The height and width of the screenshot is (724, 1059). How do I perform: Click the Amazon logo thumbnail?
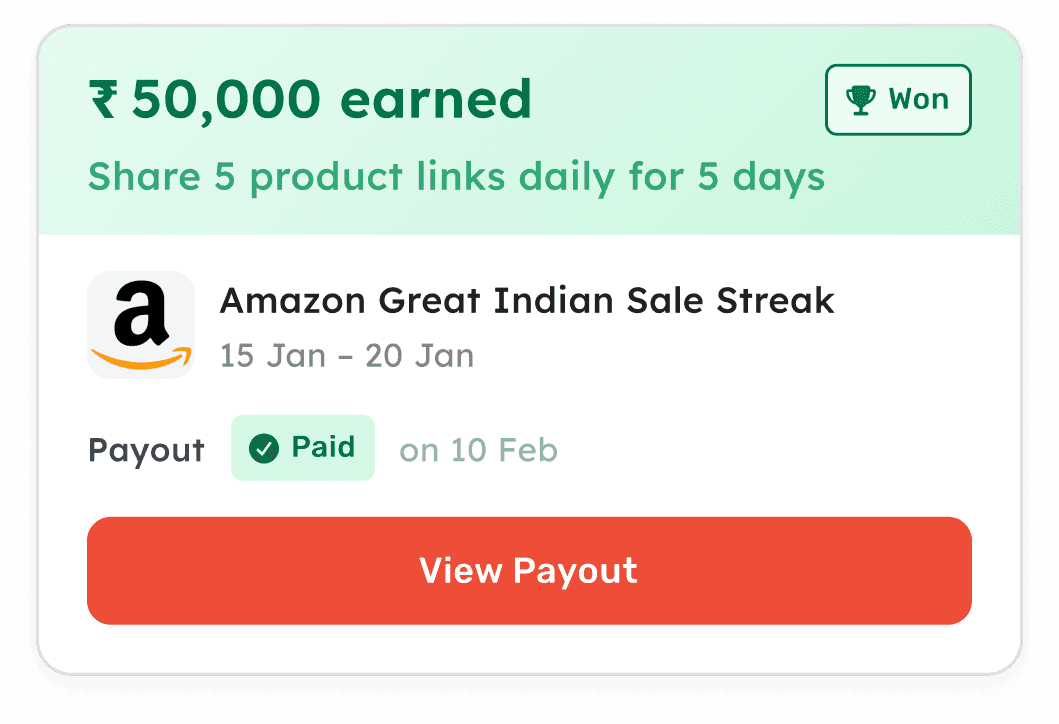[x=141, y=325]
